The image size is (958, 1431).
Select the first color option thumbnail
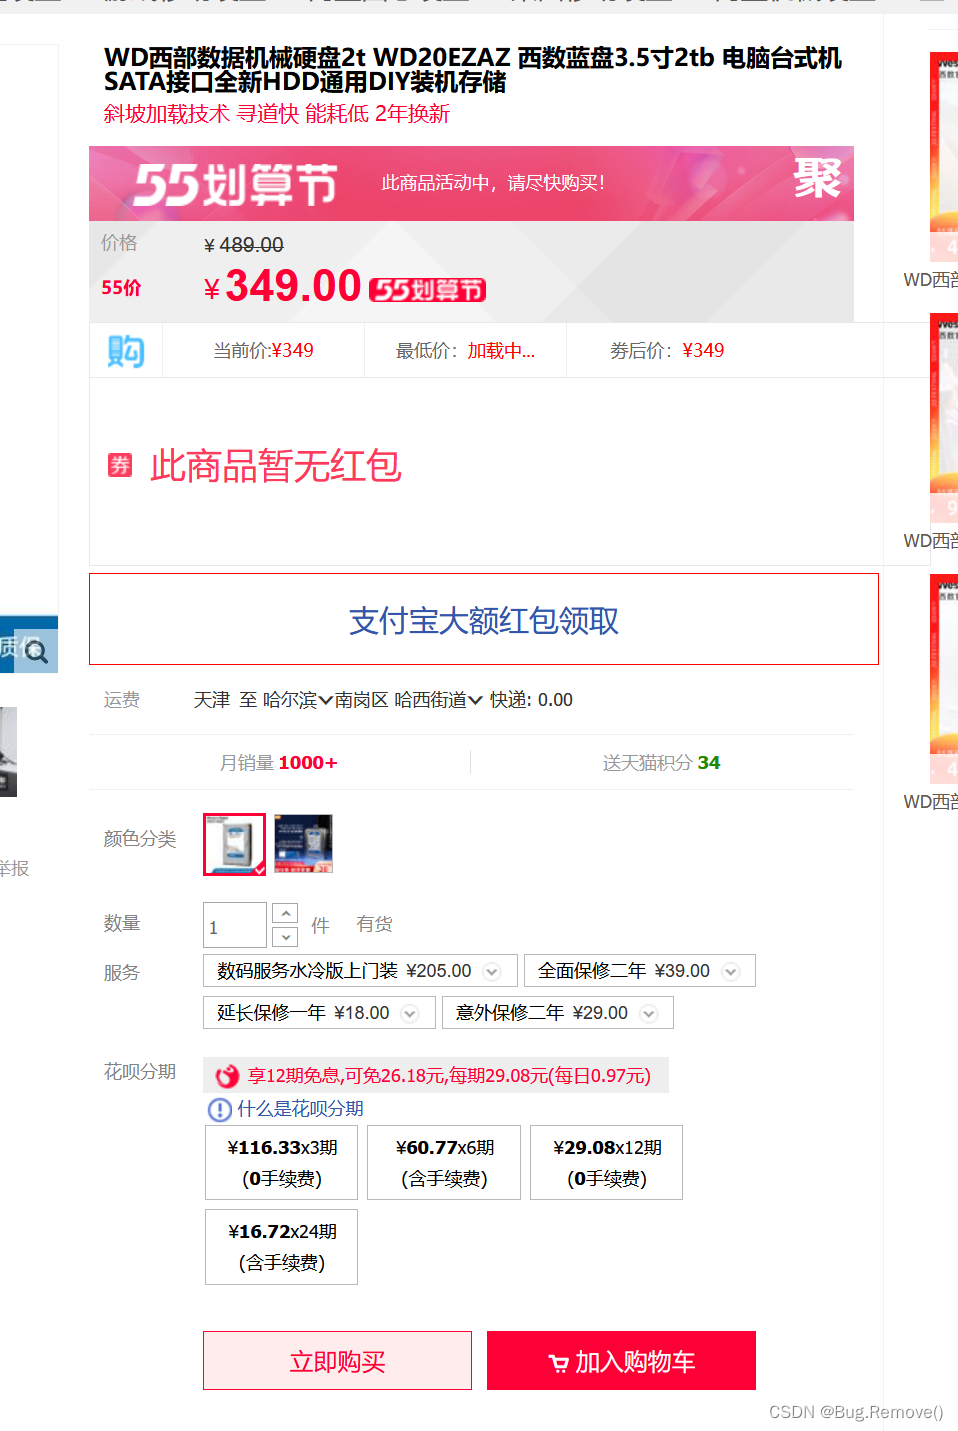[235, 844]
